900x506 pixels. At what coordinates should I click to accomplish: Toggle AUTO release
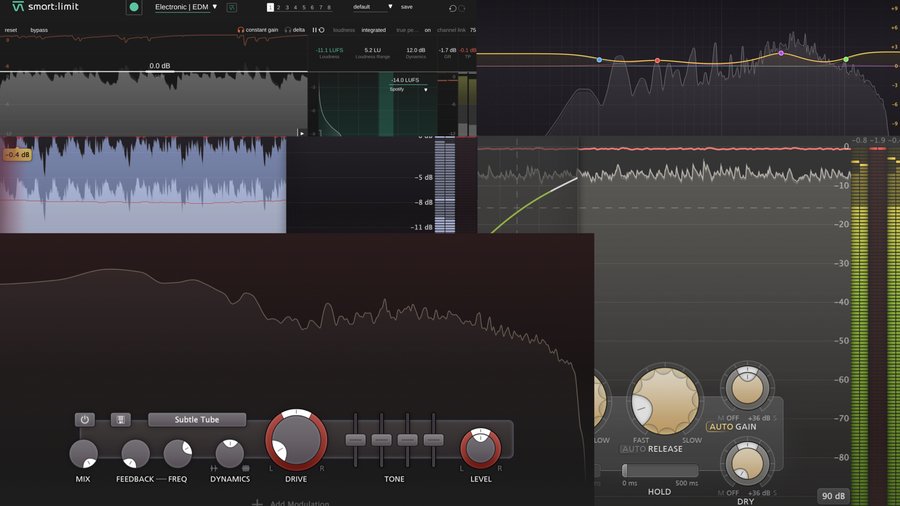click(634, 449)
